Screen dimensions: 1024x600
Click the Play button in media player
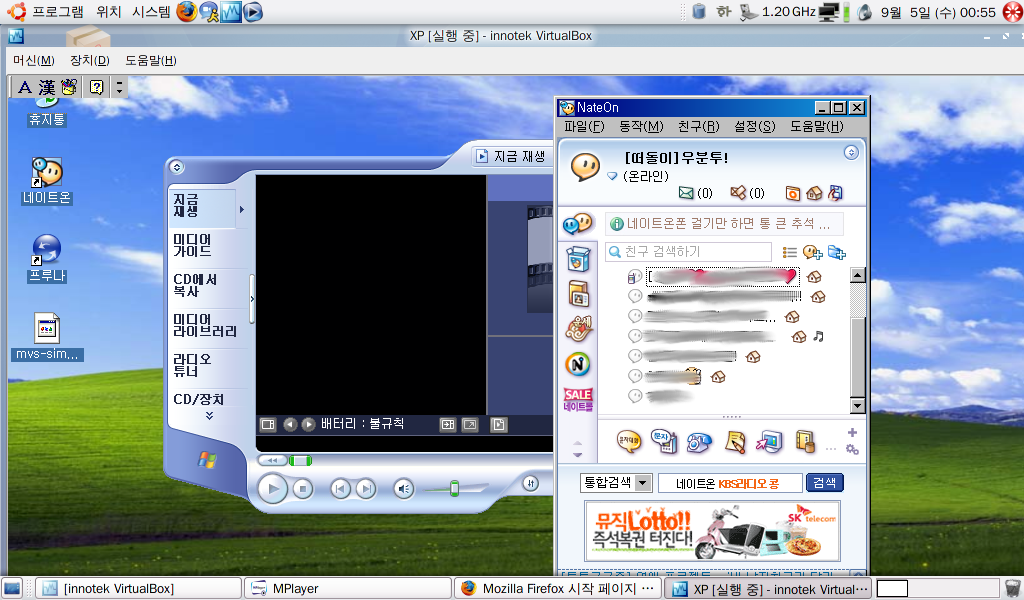coord(272,488)
